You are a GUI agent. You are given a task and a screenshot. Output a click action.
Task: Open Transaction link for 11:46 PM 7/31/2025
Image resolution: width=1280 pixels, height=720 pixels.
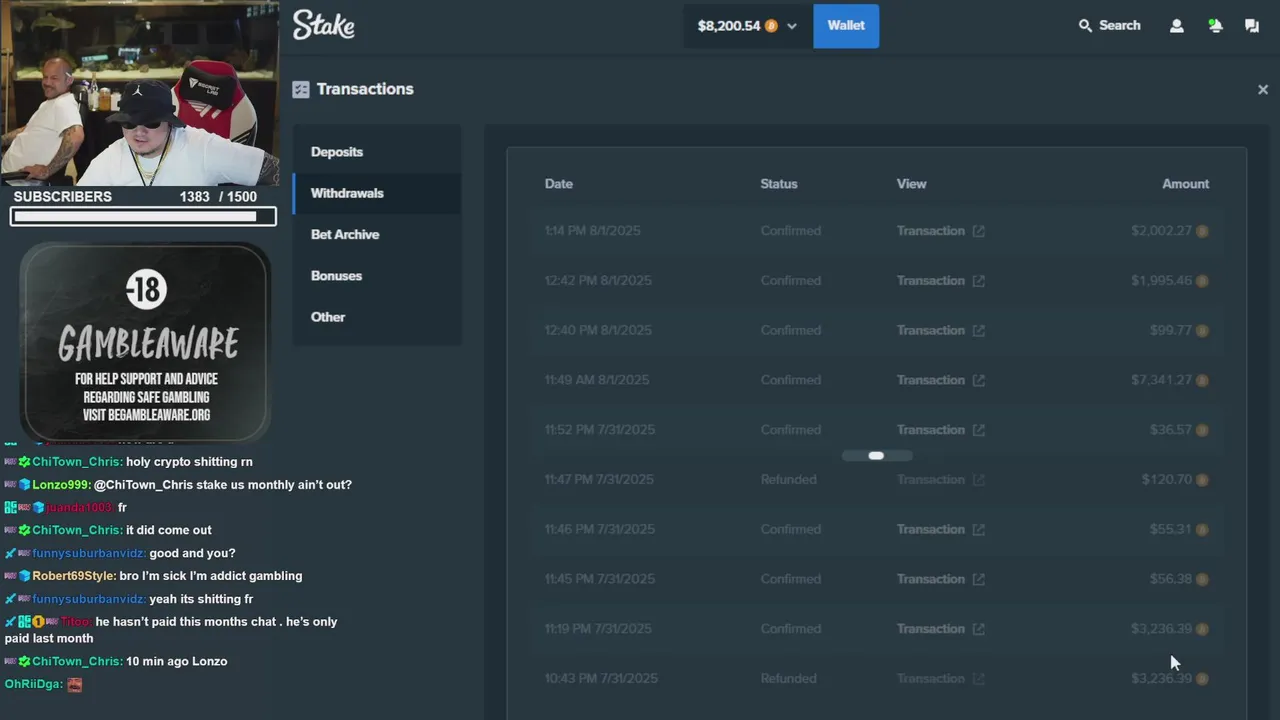coord(940,529)
